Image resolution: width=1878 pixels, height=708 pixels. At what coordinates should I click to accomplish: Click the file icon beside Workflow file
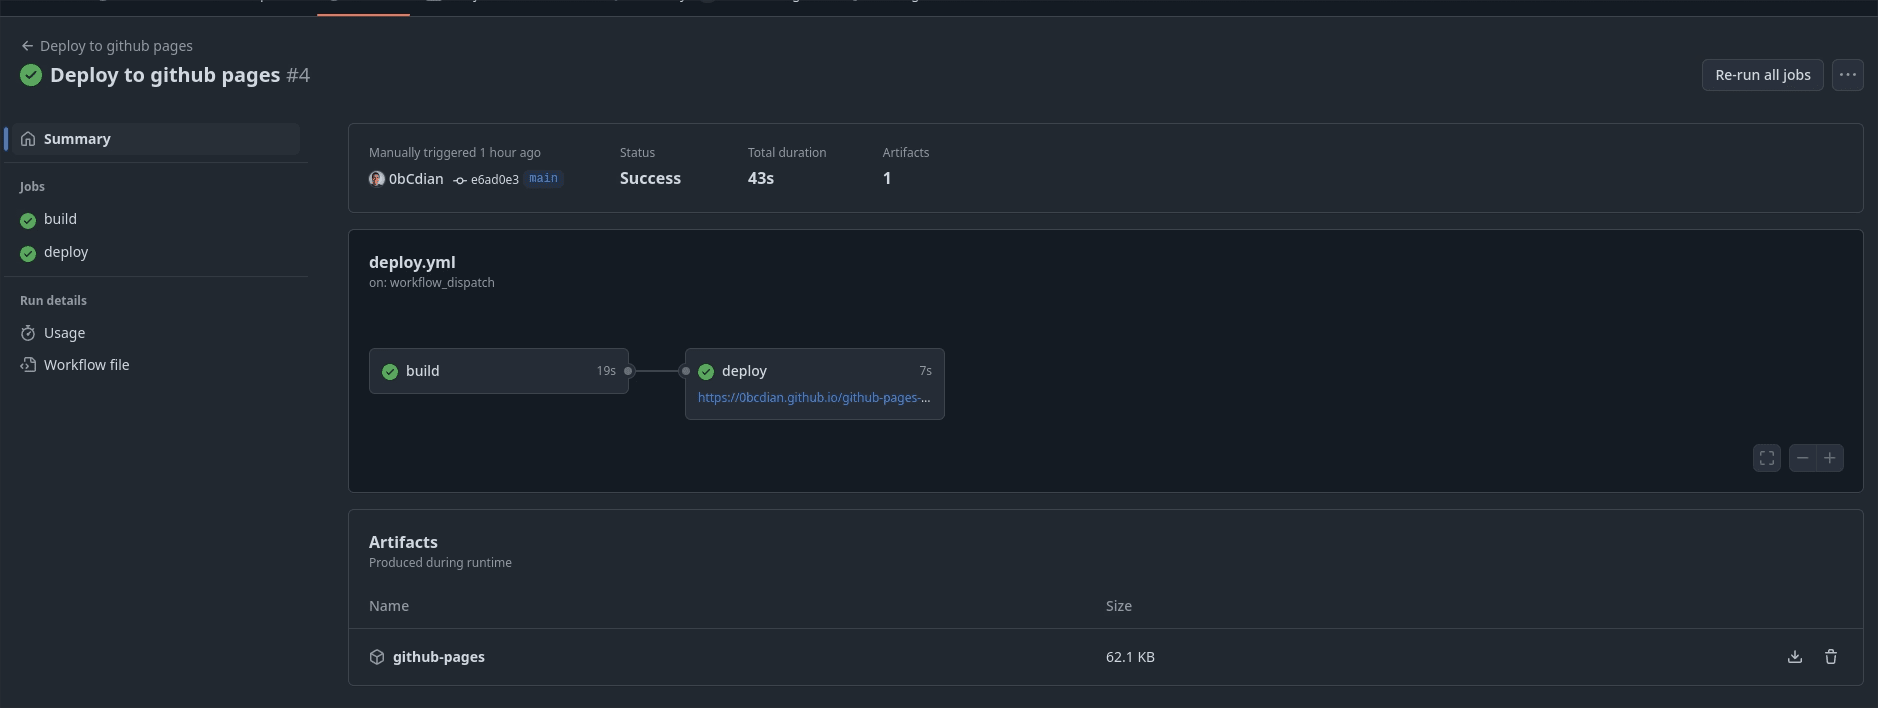coord(28,365)
